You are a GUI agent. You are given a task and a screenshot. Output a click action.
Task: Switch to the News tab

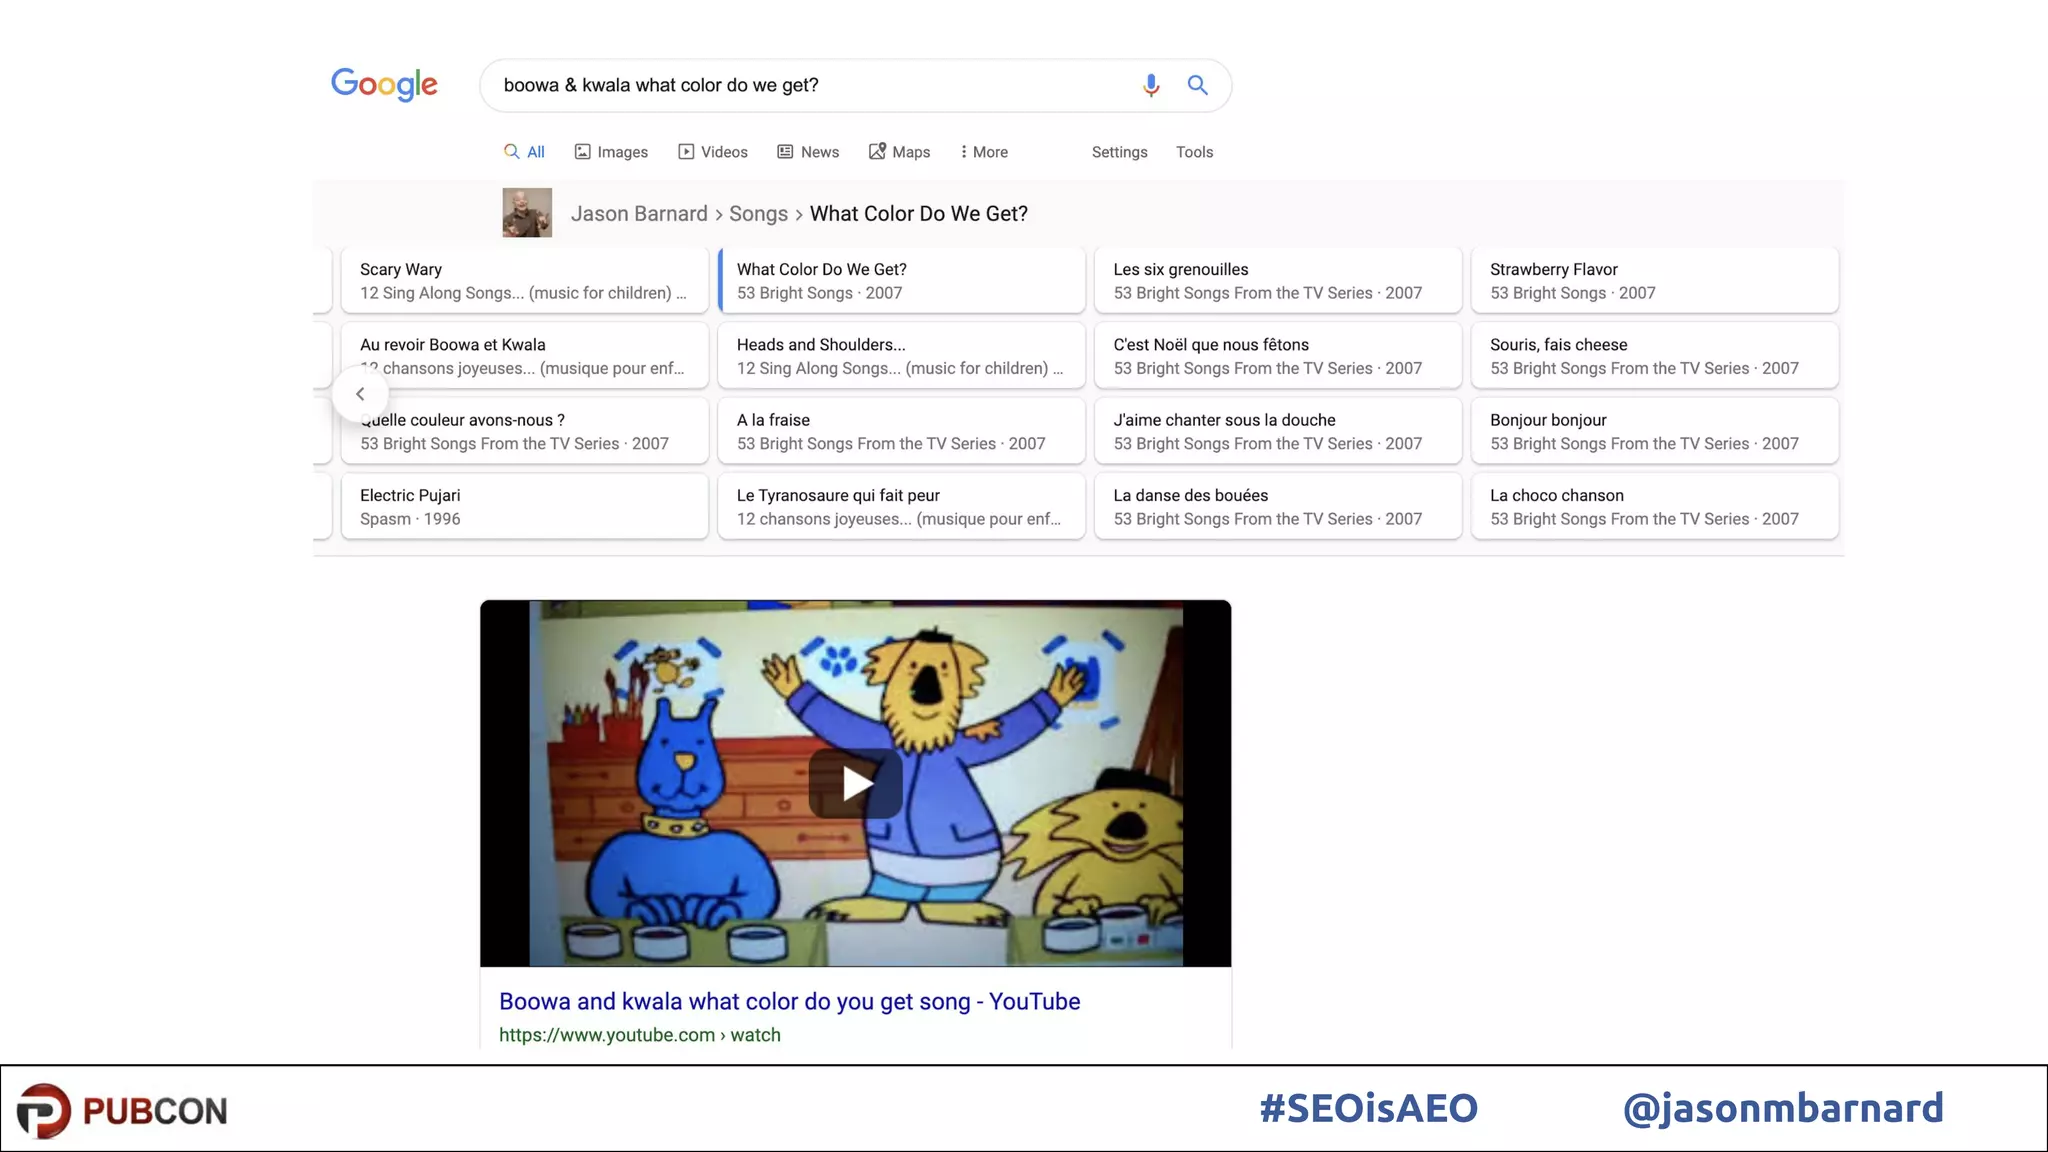pyautogui.click(x=808, y=152)
